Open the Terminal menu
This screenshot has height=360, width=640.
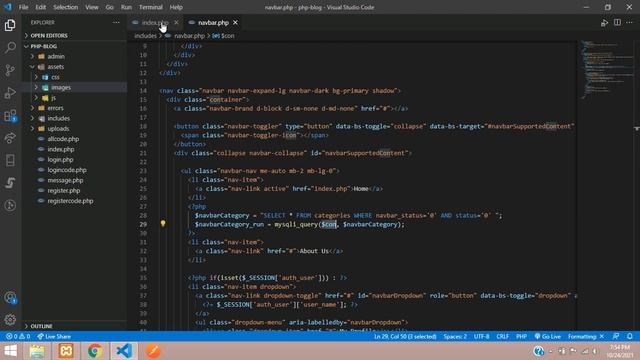[x=150, y=7]
